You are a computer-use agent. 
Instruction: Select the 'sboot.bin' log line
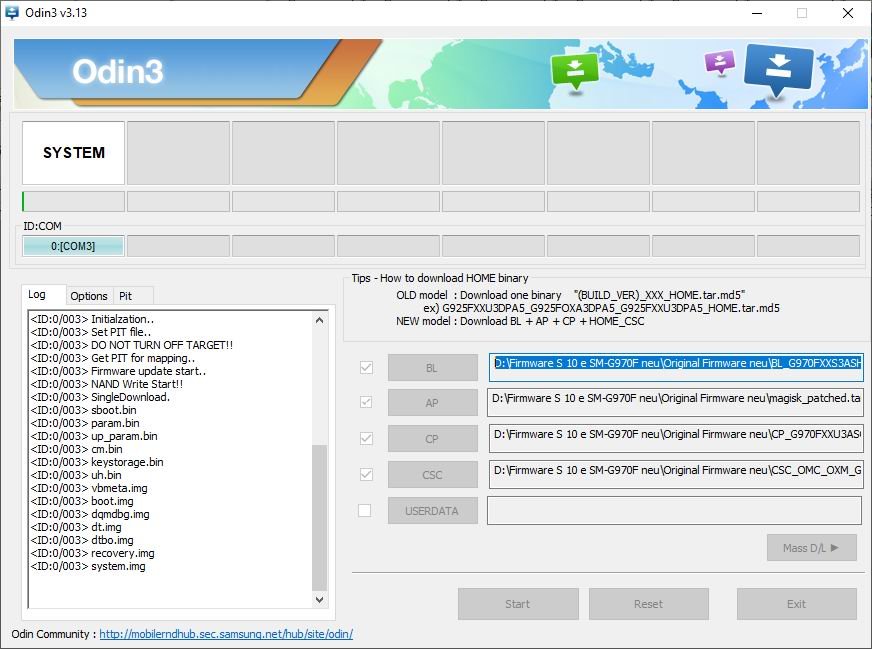pyautogui.click(x=83, y=410)
